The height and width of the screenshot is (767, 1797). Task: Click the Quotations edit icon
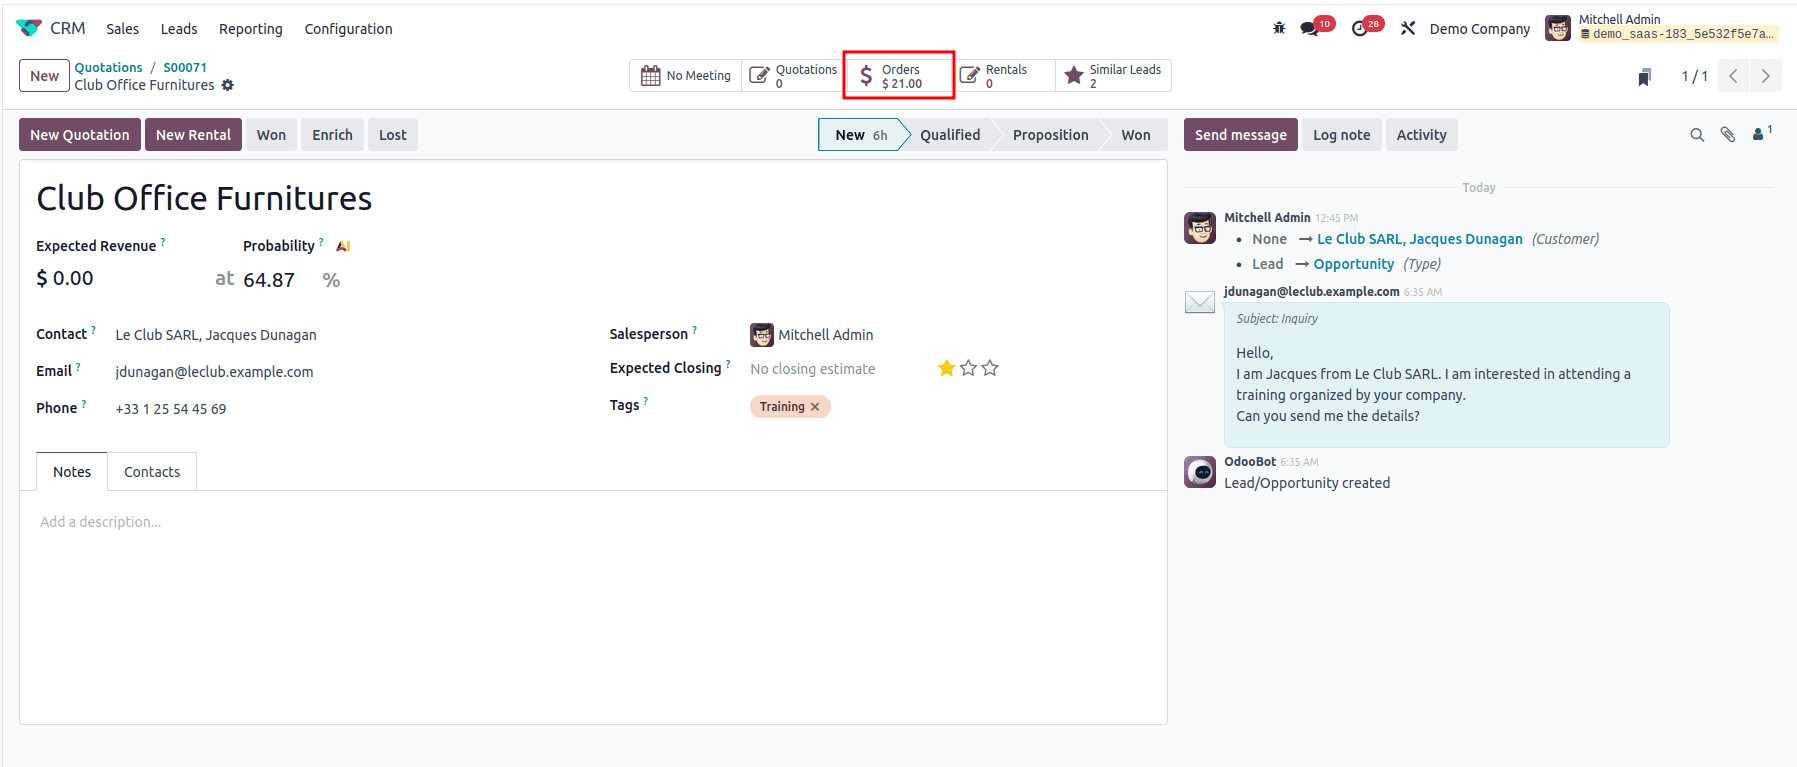(759, 76)
